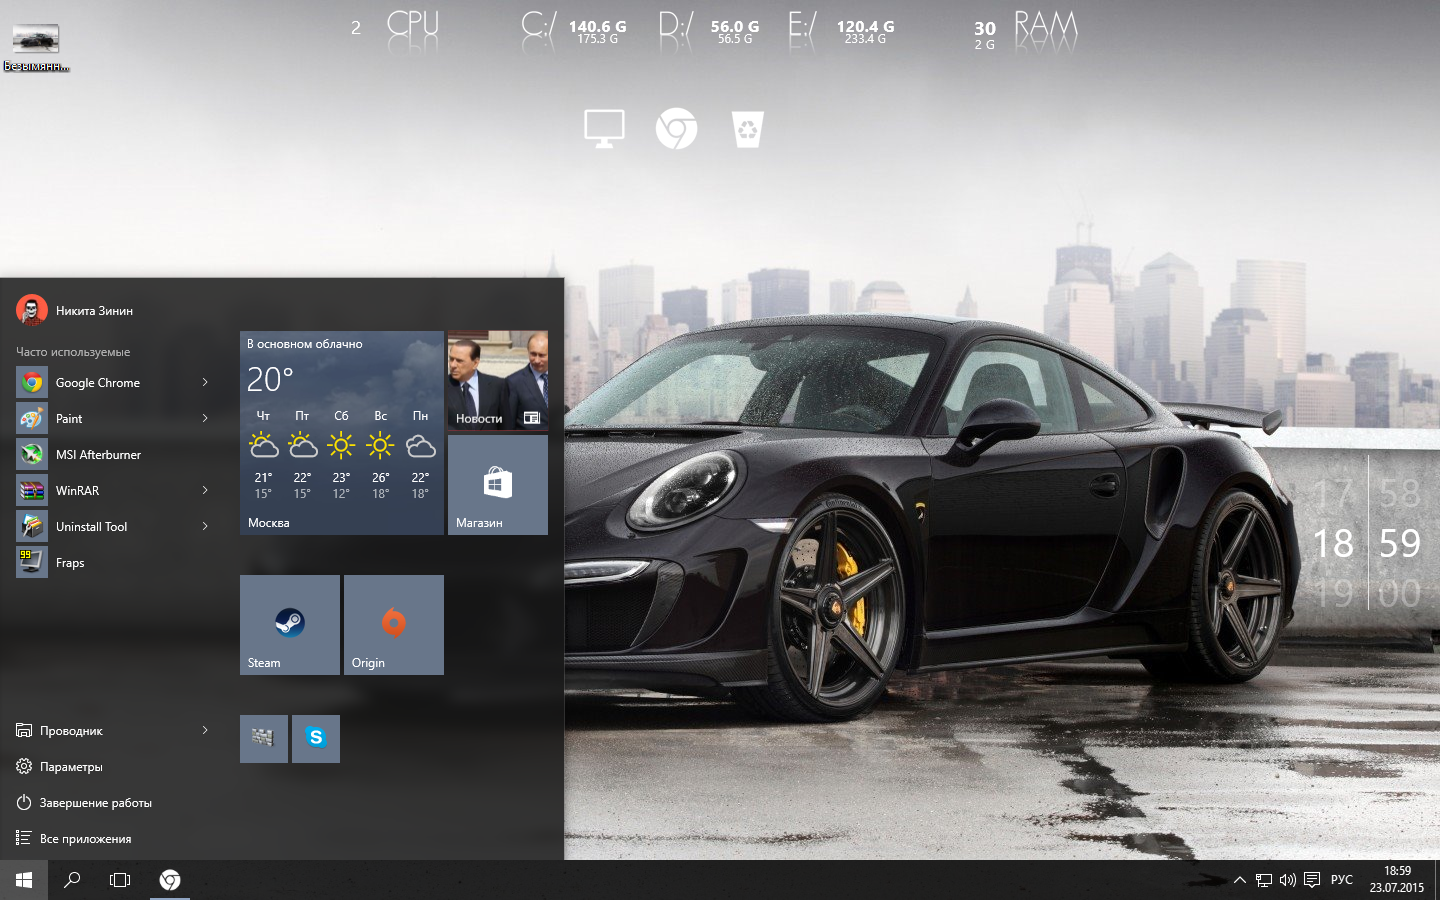Click CPU usage widget
Viewport: 1440px width, 900px height.
[396, 30]
